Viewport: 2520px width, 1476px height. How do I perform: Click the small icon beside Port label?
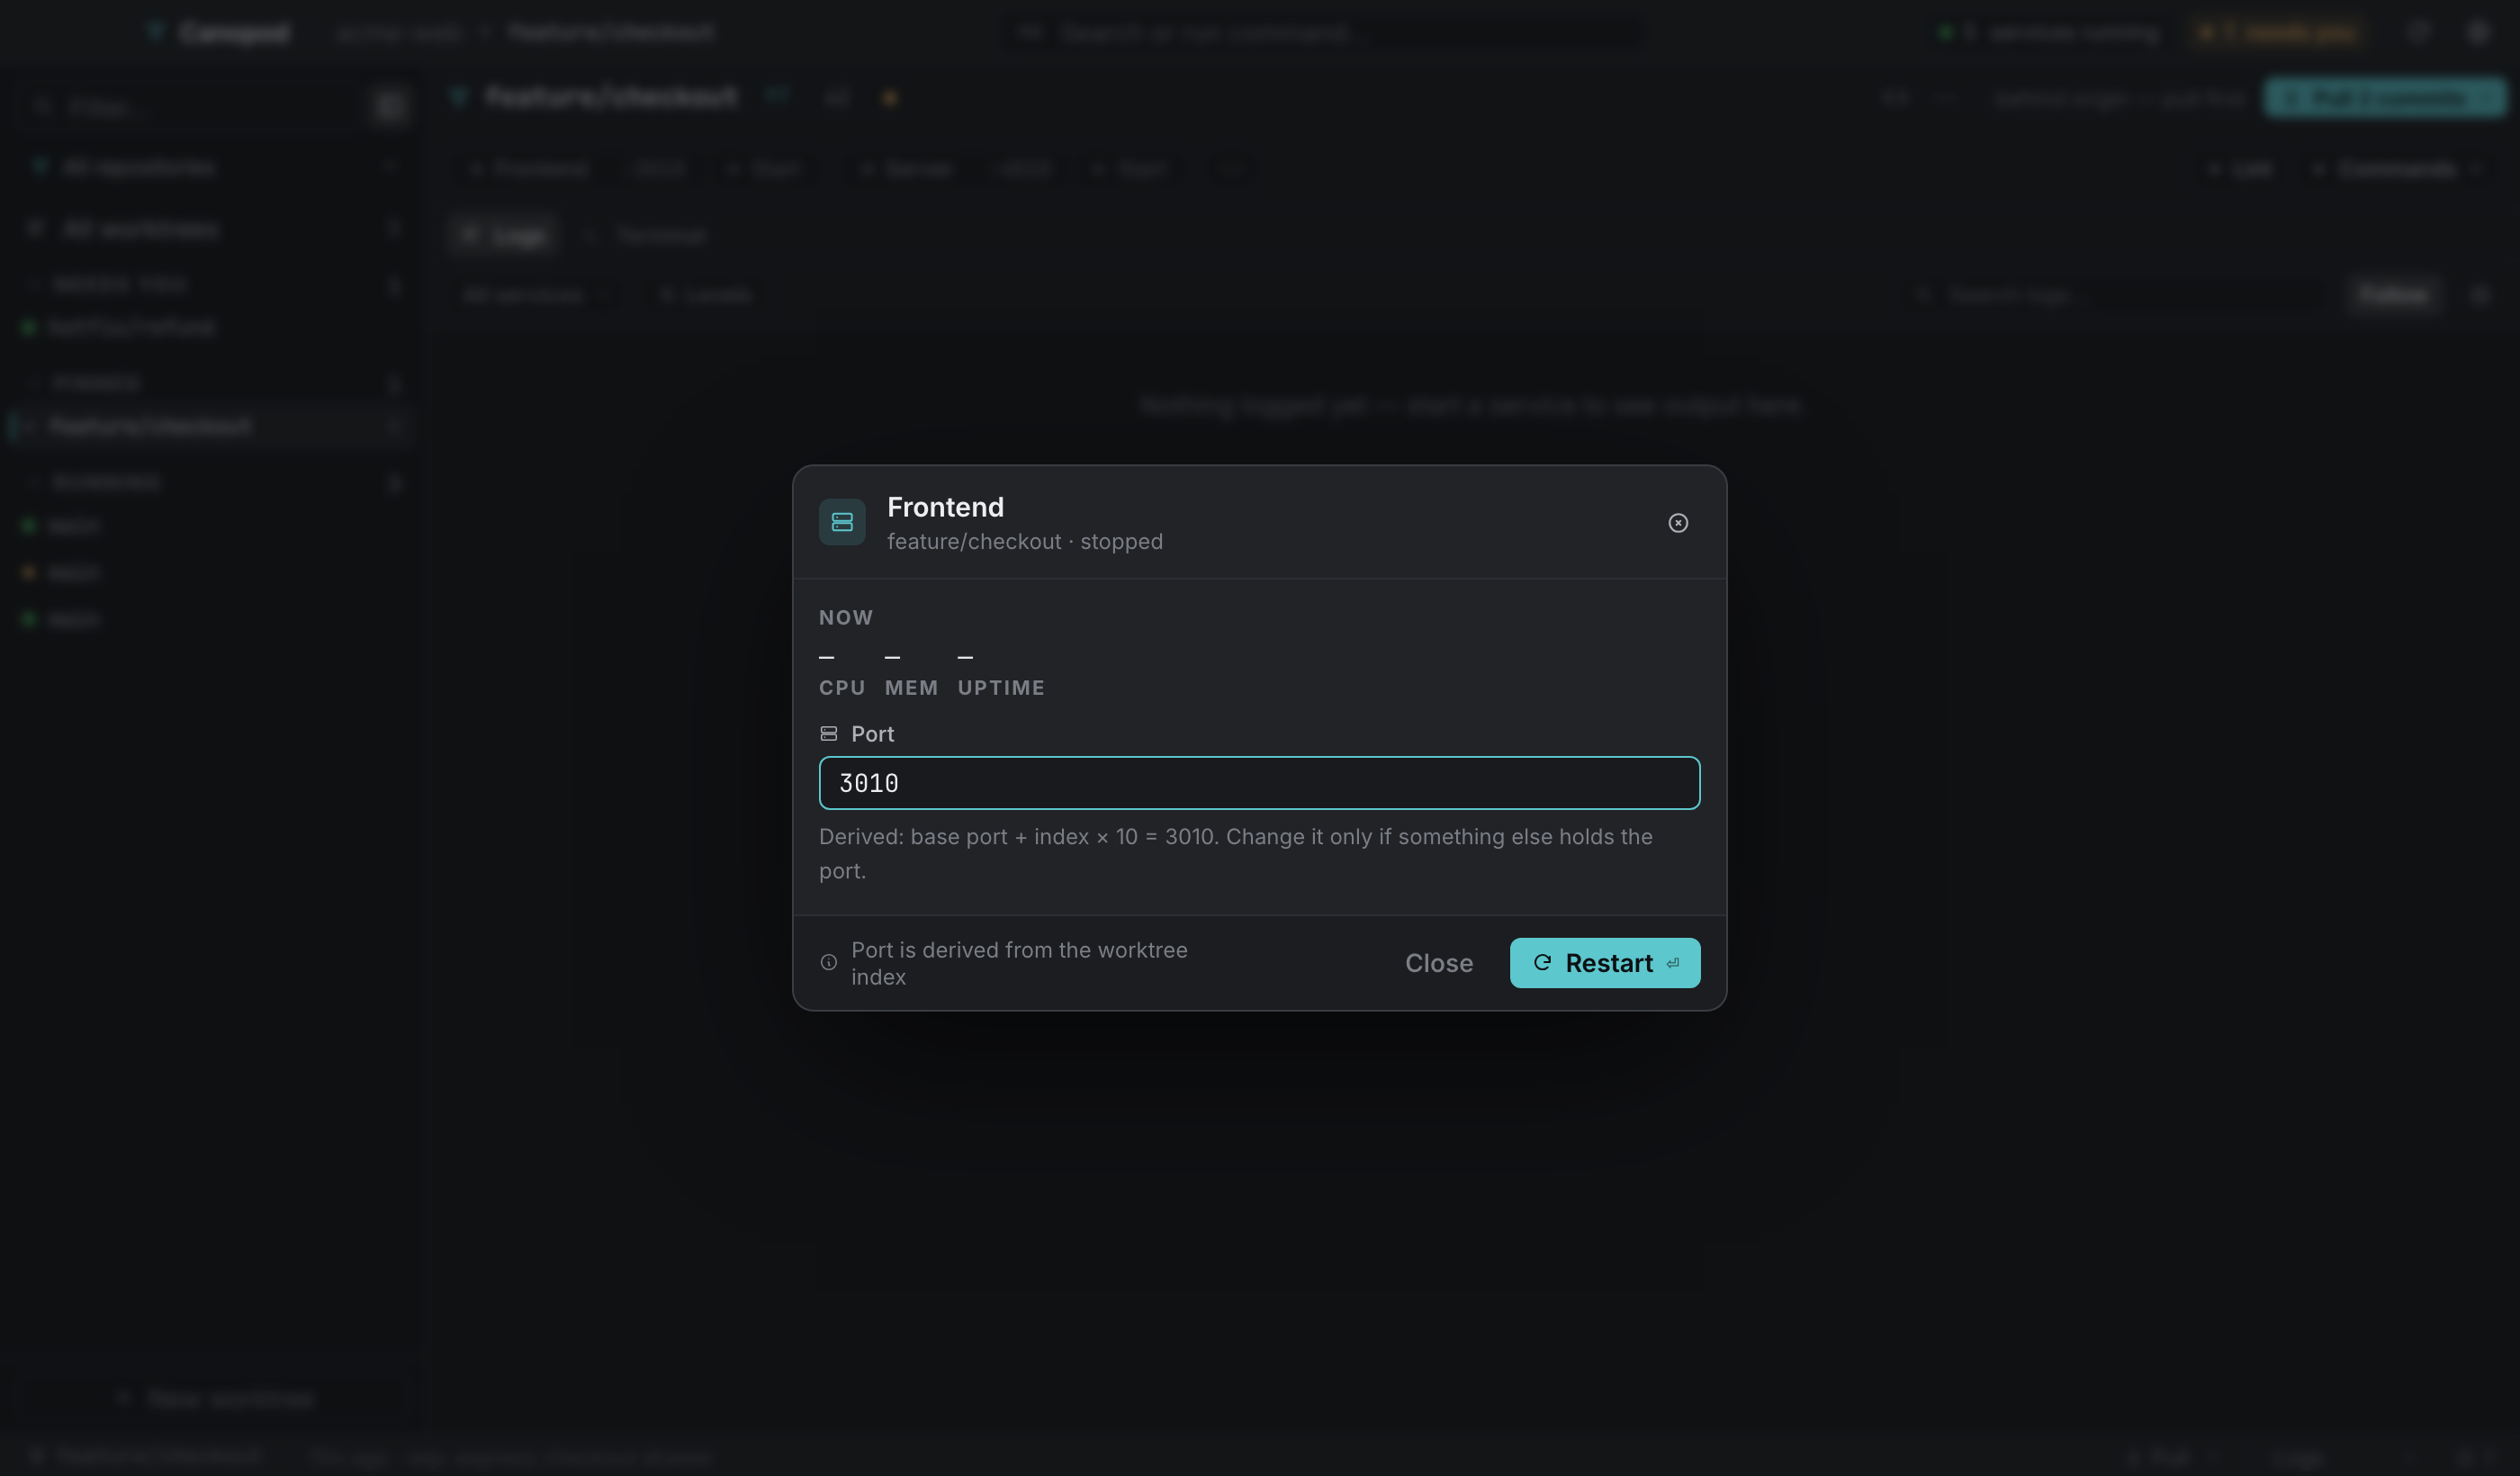[829, 734]
